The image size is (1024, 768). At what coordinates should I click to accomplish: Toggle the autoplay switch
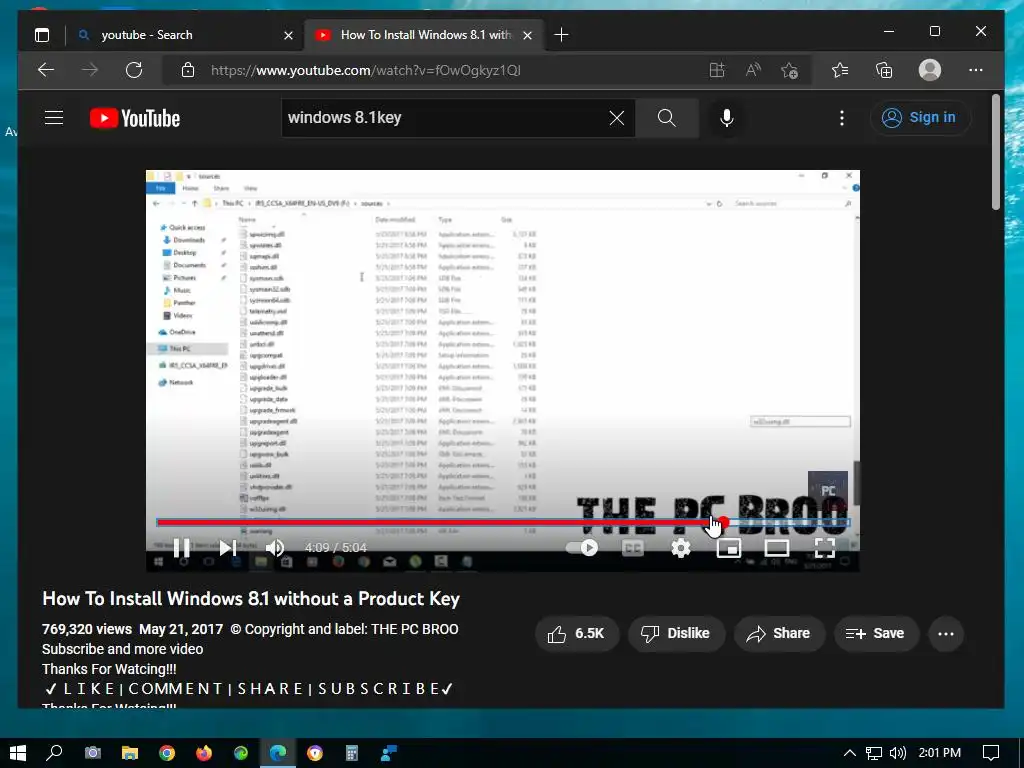[582, 547]
